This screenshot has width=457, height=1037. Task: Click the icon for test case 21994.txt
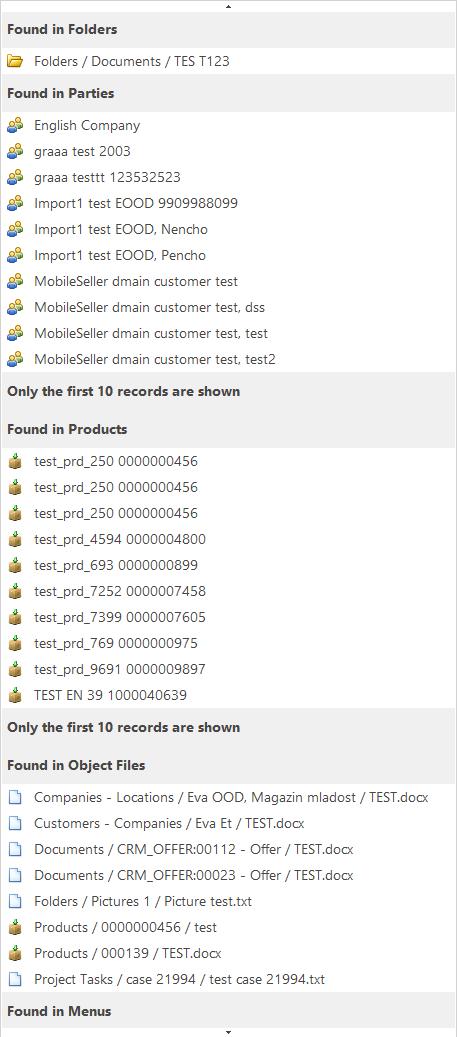(x=15, y=979)
